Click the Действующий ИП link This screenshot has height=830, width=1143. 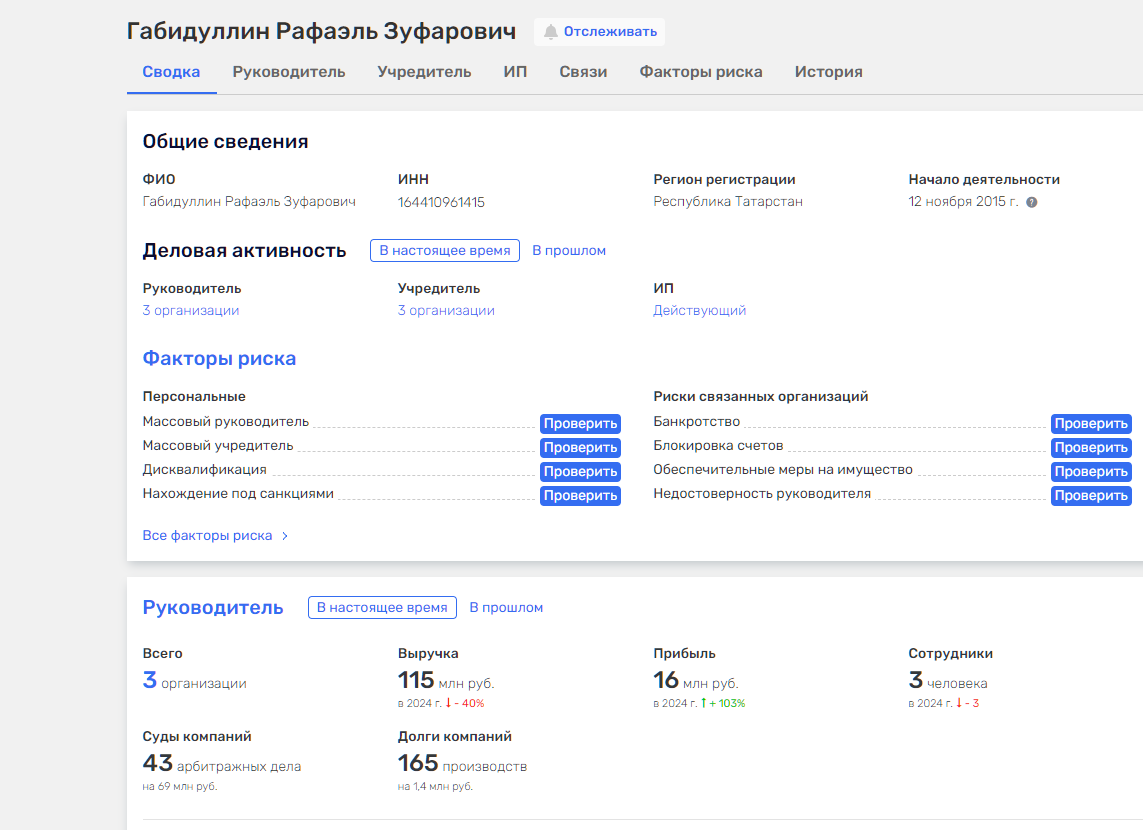(x=699, y=311)
